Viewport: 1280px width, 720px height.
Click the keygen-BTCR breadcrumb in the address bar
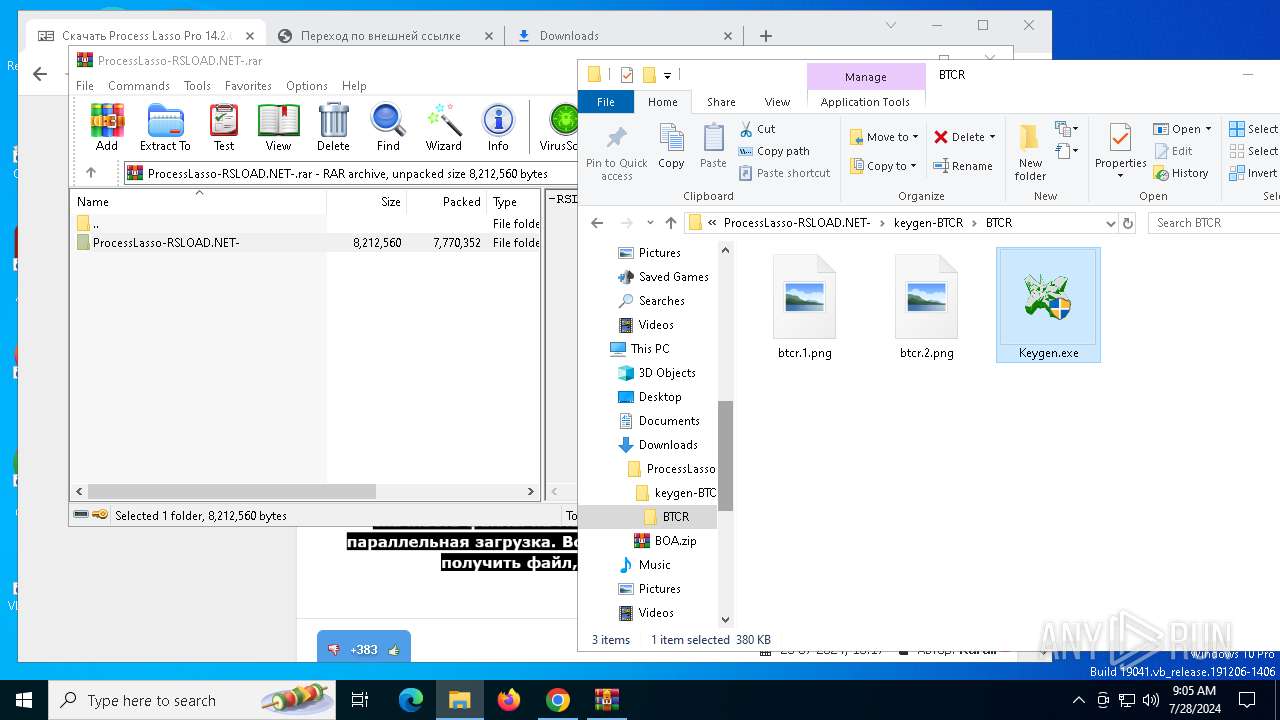tap(928, 223)
